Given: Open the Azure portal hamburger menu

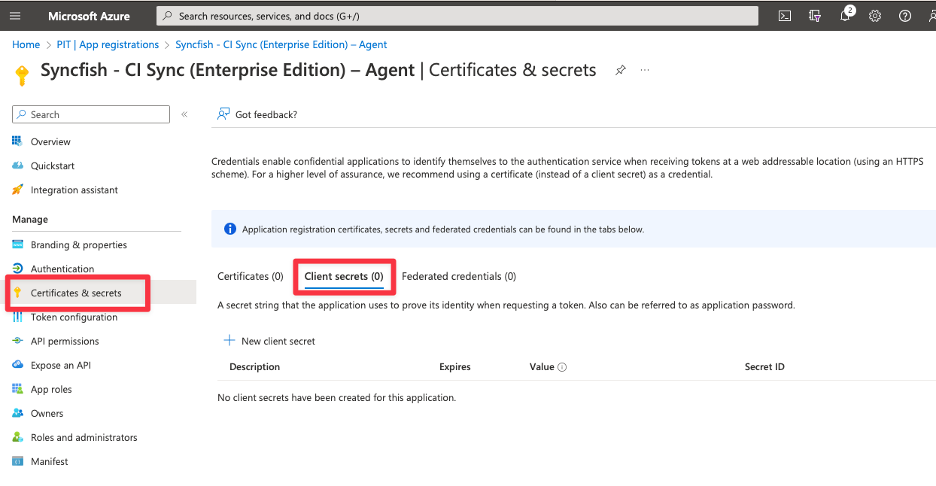Looking at the screenshot, I should (x=15, y=16).
